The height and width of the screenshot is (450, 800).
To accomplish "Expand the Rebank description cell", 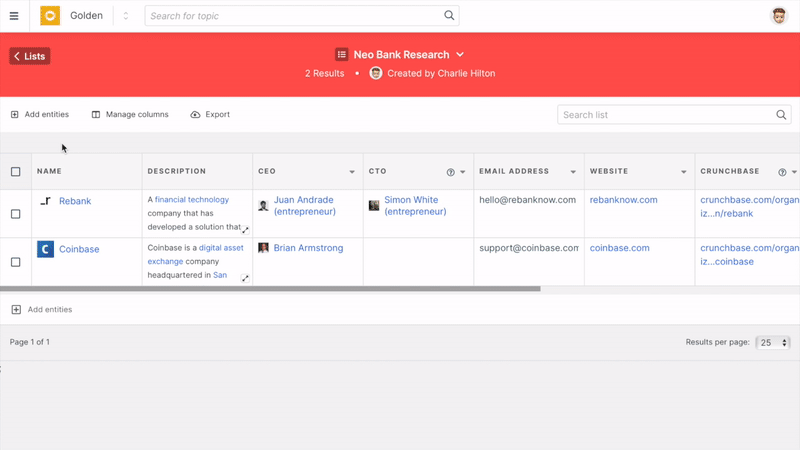I will coord(245,230).
